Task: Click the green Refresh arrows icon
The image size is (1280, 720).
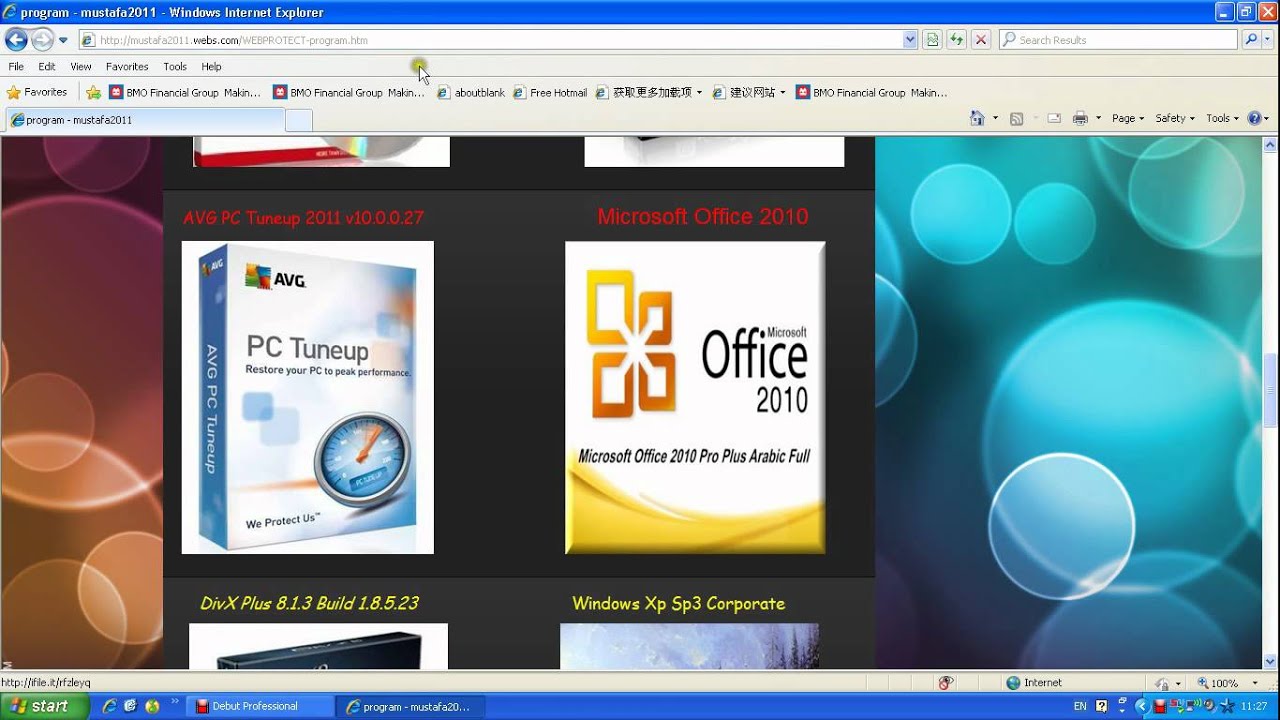Action: [x=957, y=40]
